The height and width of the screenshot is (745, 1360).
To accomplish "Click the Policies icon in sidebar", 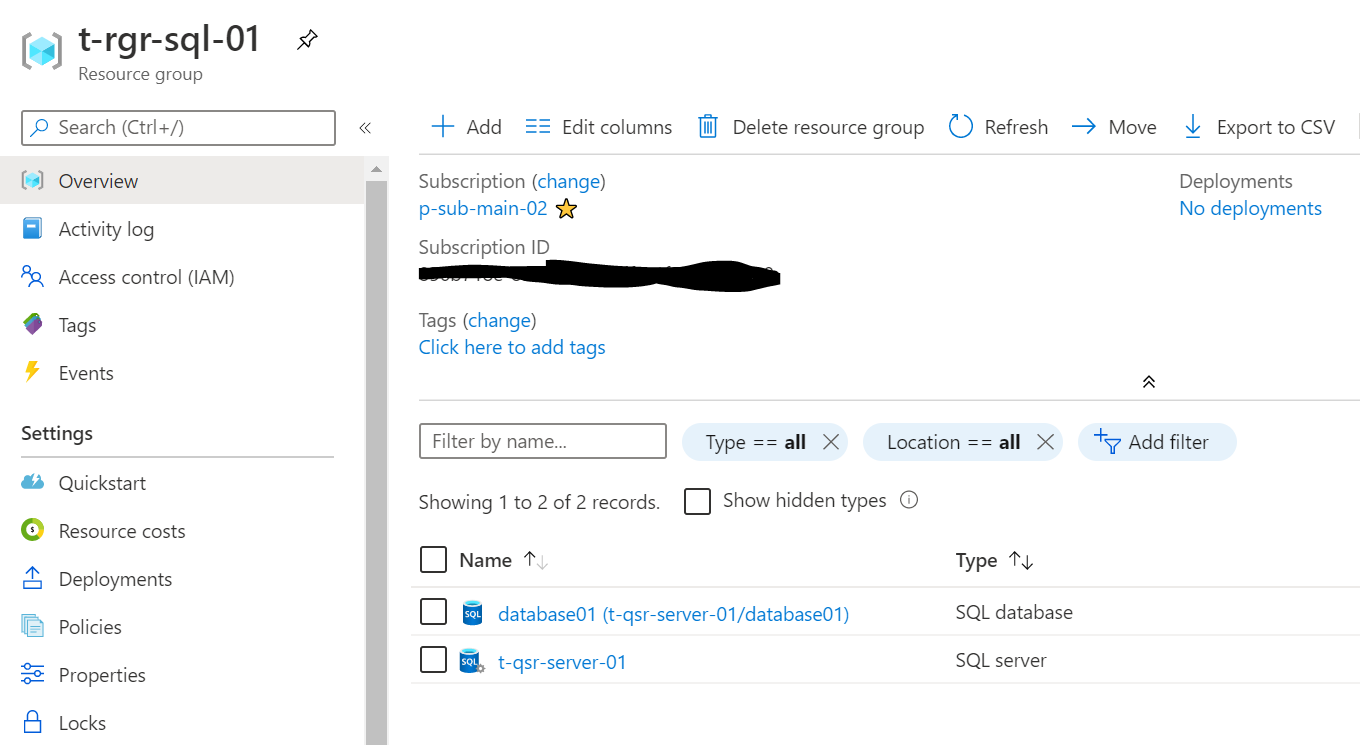I will coord(33,626).
